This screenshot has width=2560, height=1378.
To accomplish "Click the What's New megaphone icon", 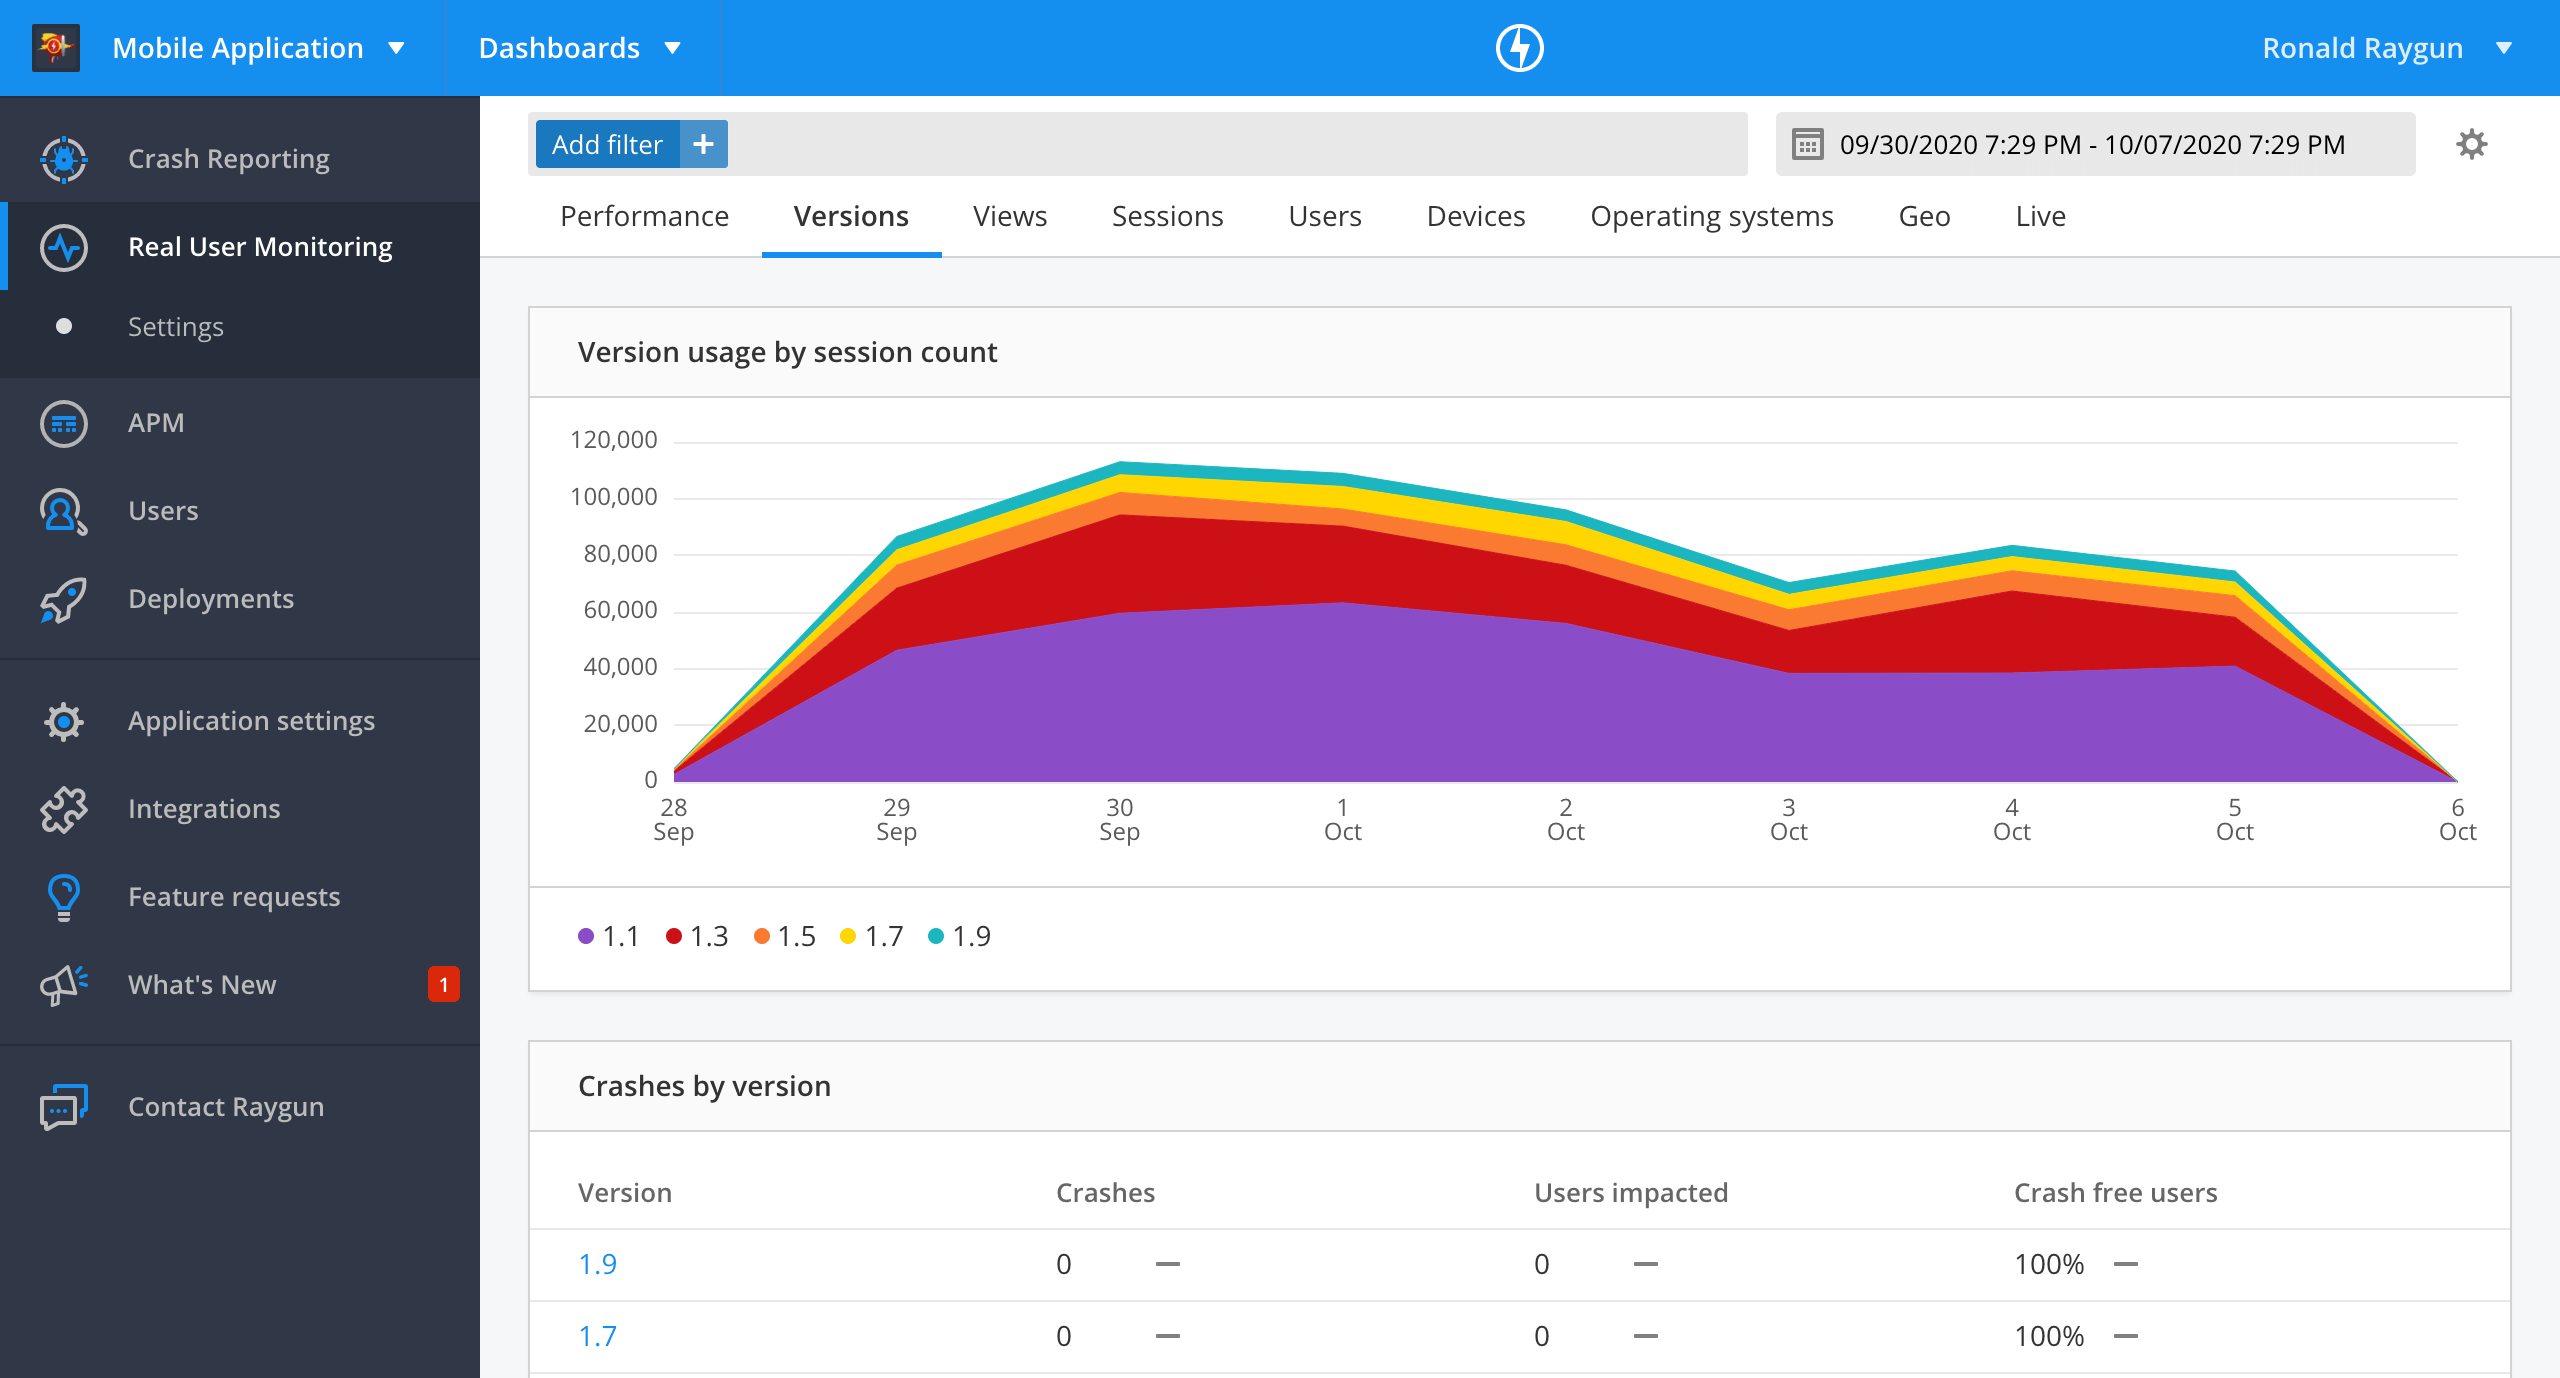I will (64, 985).
